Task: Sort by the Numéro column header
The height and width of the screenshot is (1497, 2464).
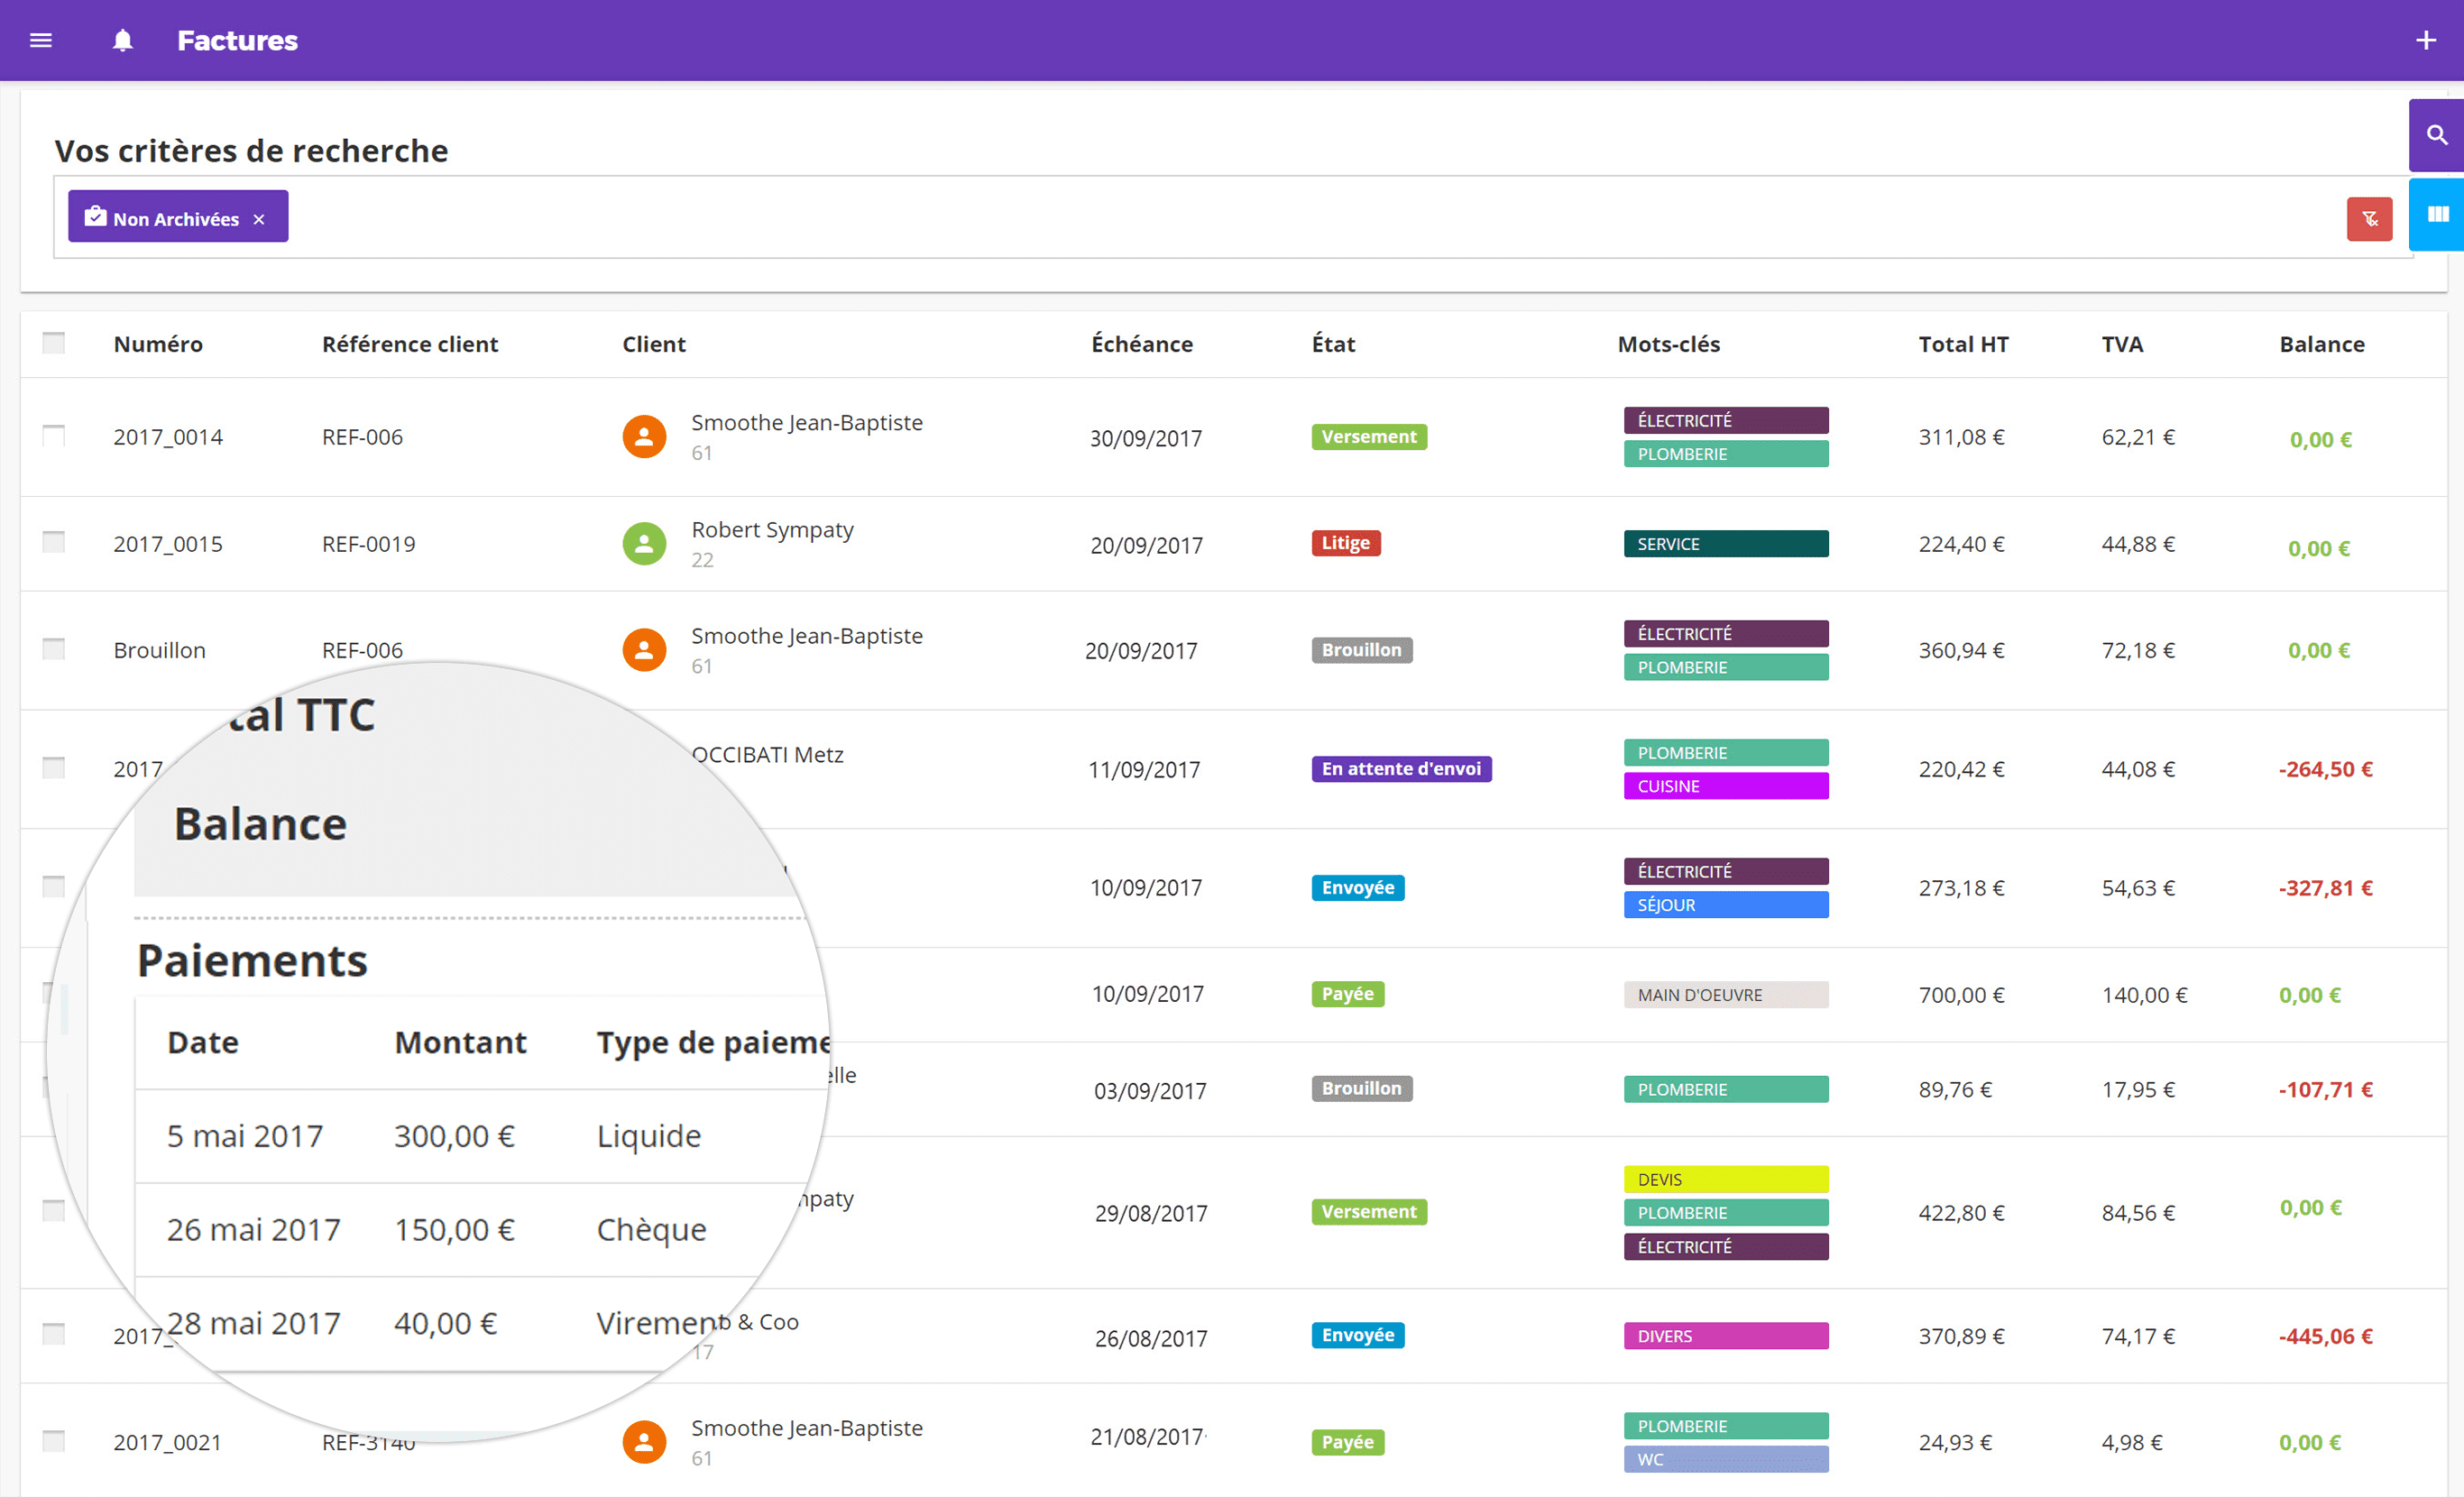Action: point(158,344)
